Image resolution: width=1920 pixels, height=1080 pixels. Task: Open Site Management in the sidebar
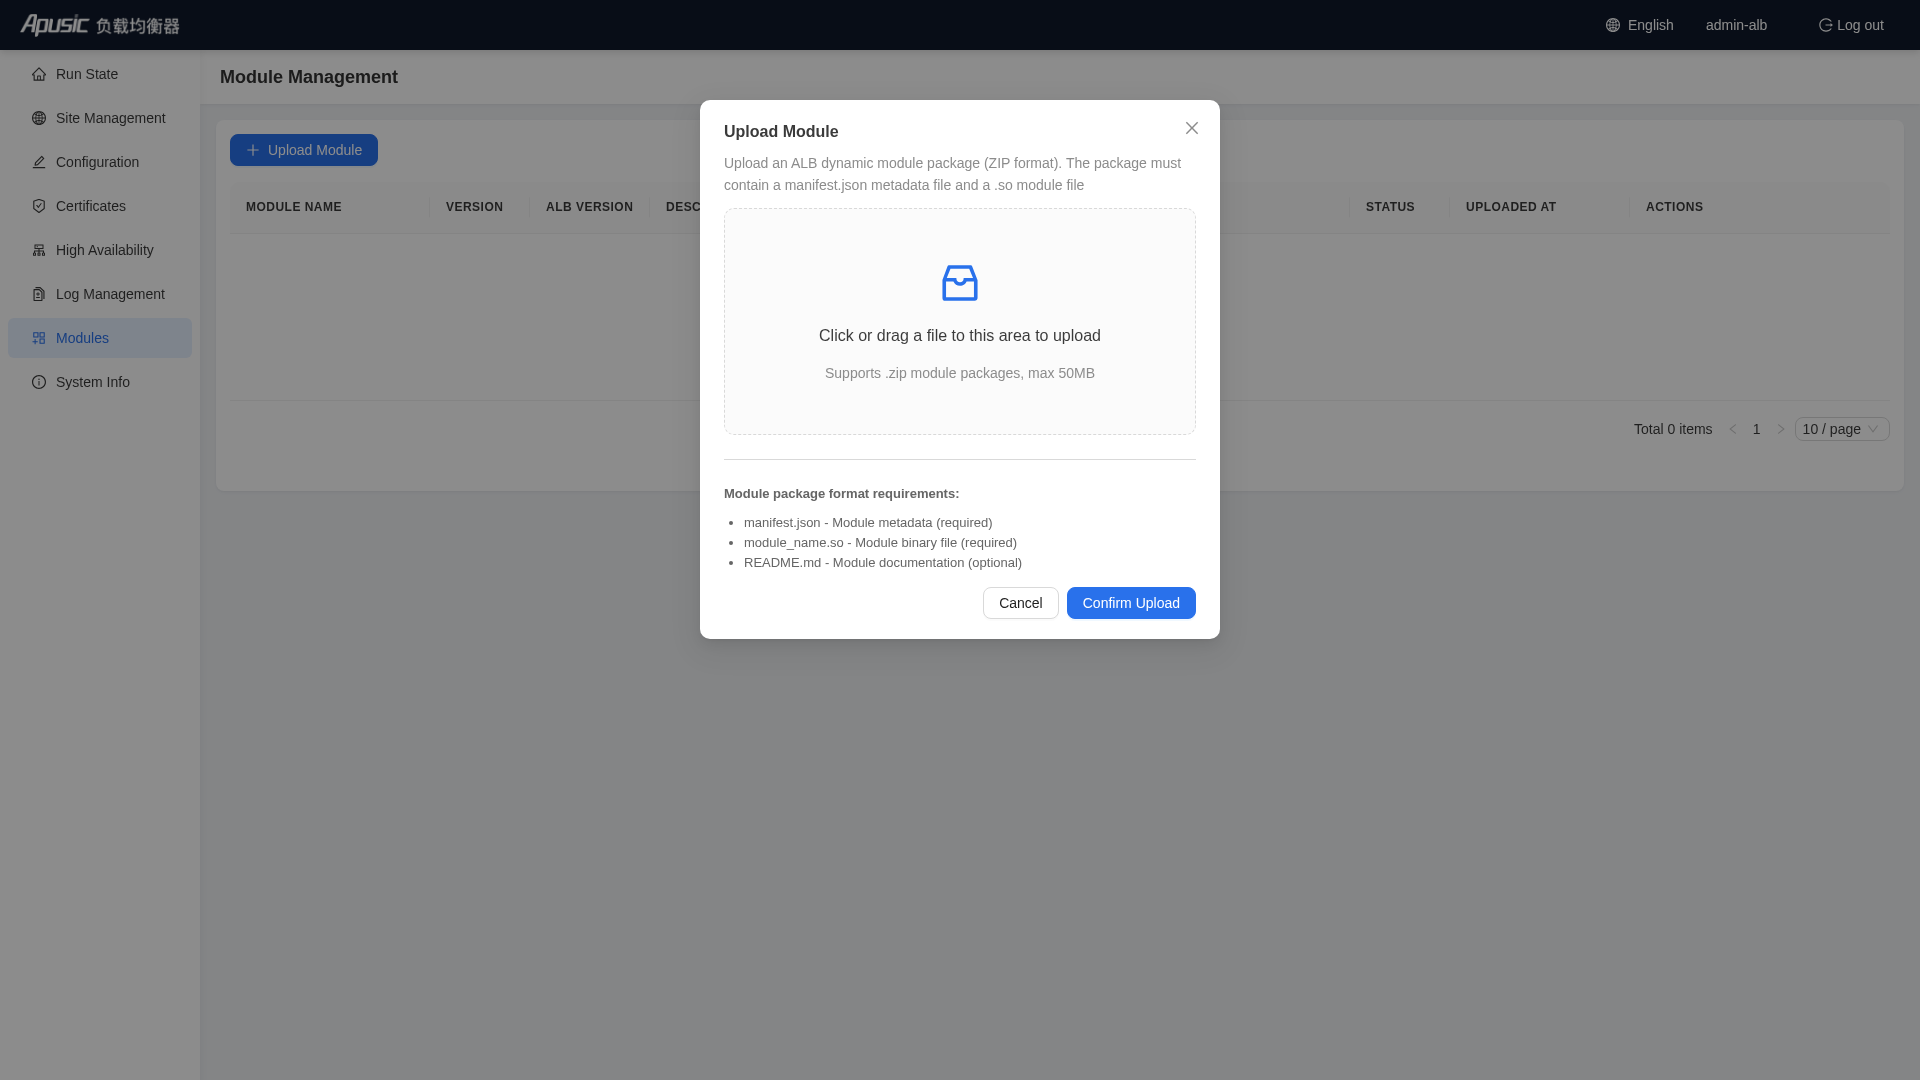pyautogui.click(x=100, y=118)
